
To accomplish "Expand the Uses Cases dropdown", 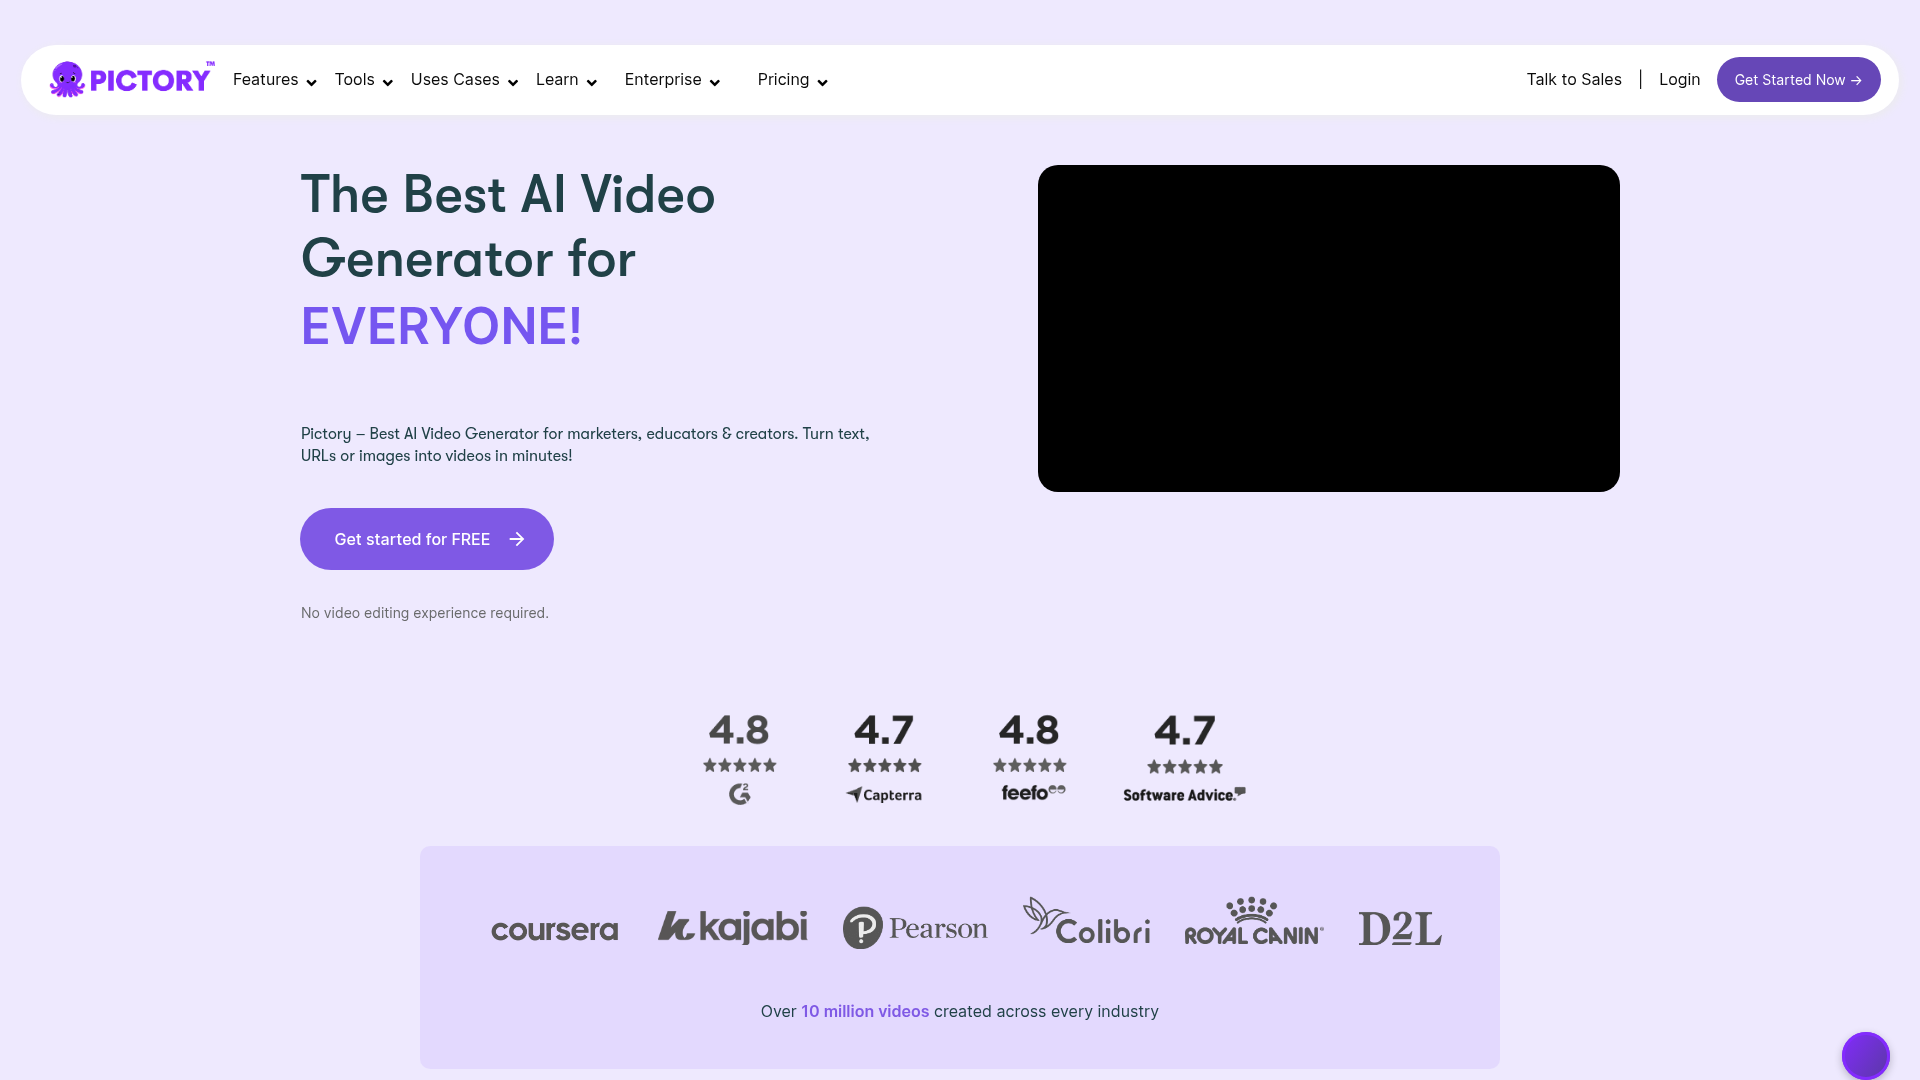I will click(455, 79).
